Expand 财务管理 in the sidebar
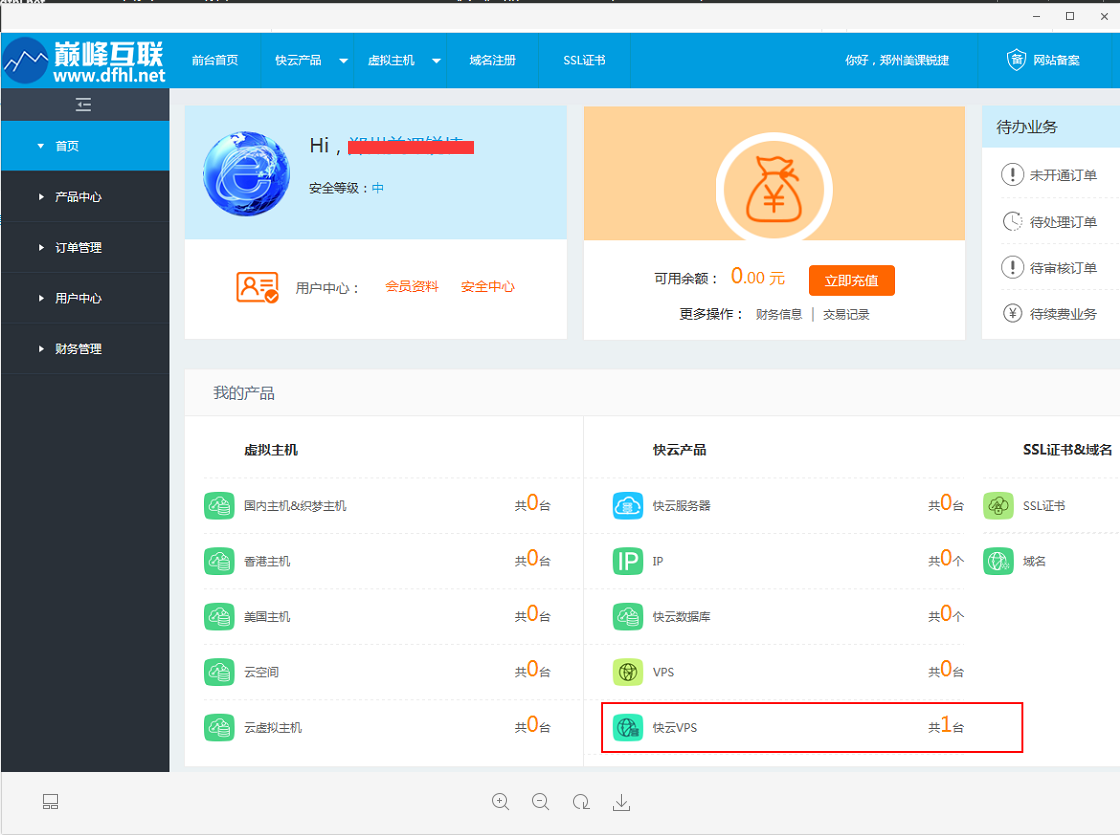This screenshot has height=835, width=1120. (x=85, y=349)
